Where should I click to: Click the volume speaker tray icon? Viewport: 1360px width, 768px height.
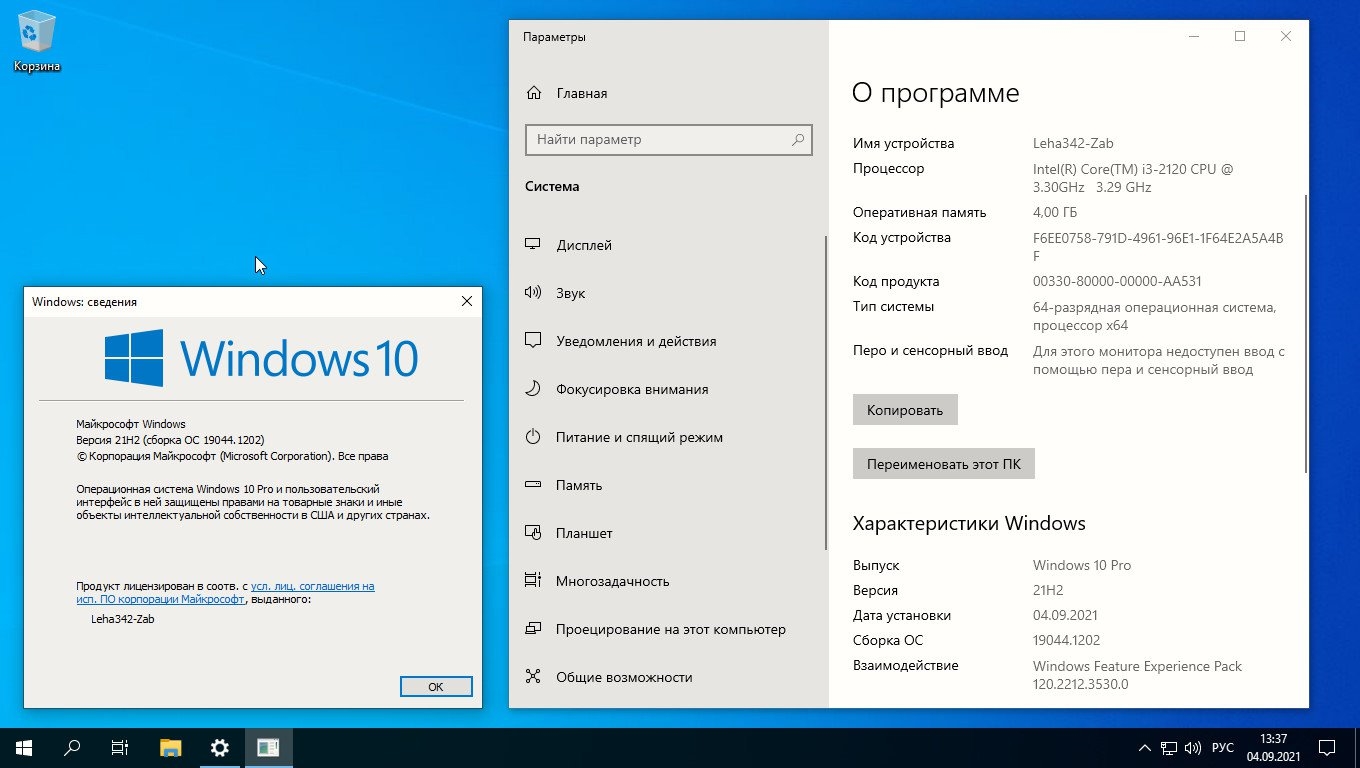pyautogui.click(x=1192, y=748)
